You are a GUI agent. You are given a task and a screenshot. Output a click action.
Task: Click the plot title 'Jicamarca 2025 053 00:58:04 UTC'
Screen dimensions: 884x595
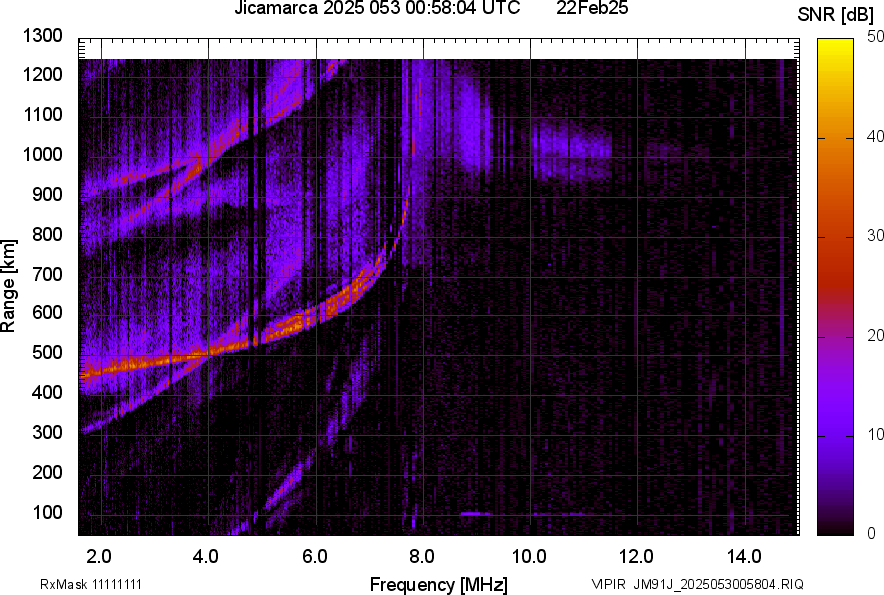[377, 8]
